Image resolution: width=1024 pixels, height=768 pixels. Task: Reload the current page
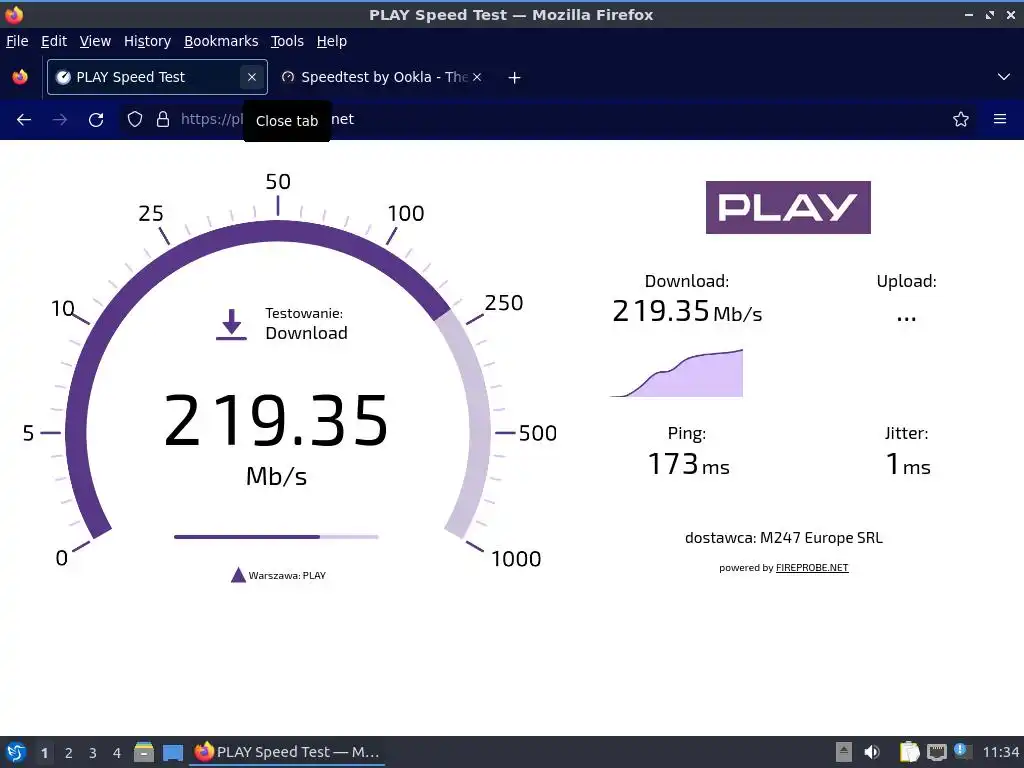pyautogui.click(x=96, y=120)
